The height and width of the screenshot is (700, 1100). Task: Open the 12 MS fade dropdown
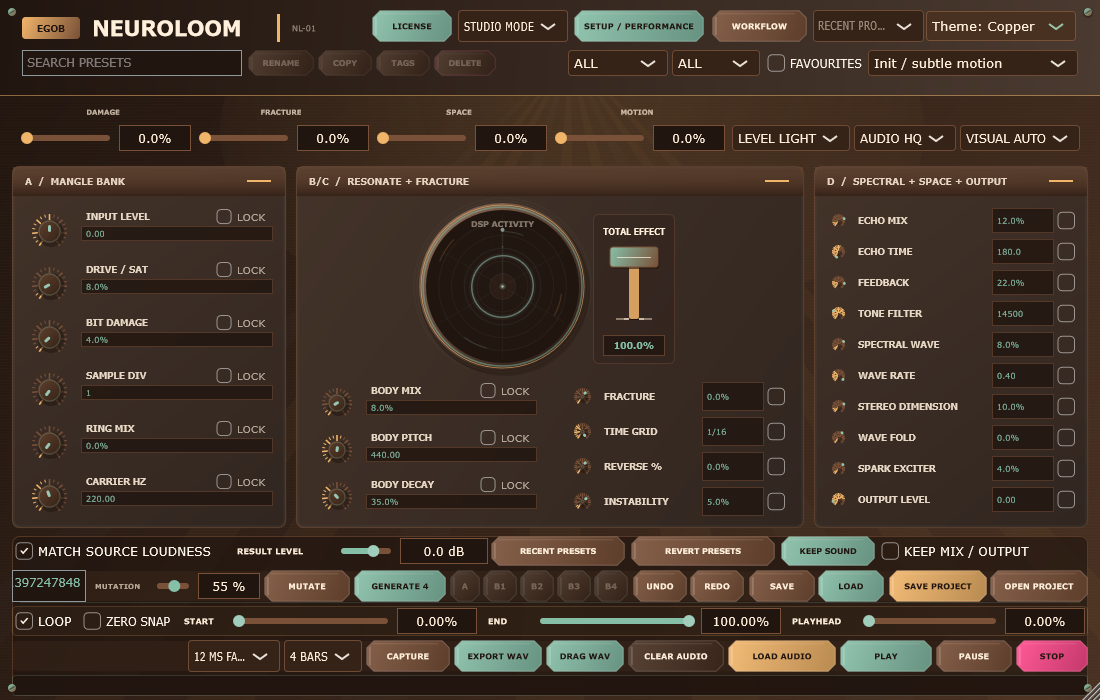tap(234, 657)
